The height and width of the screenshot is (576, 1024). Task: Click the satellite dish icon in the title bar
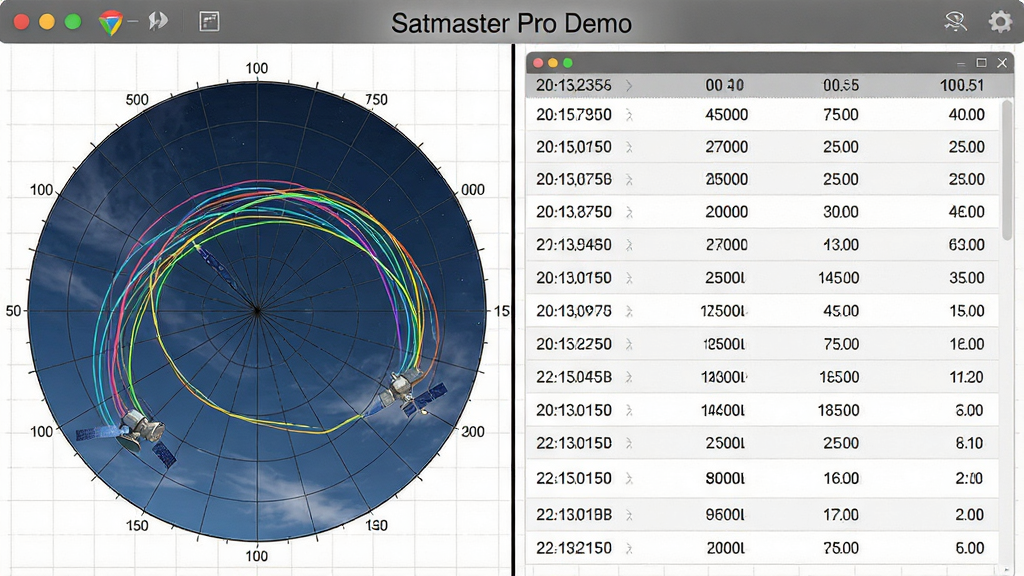click(x=955, y=22)
